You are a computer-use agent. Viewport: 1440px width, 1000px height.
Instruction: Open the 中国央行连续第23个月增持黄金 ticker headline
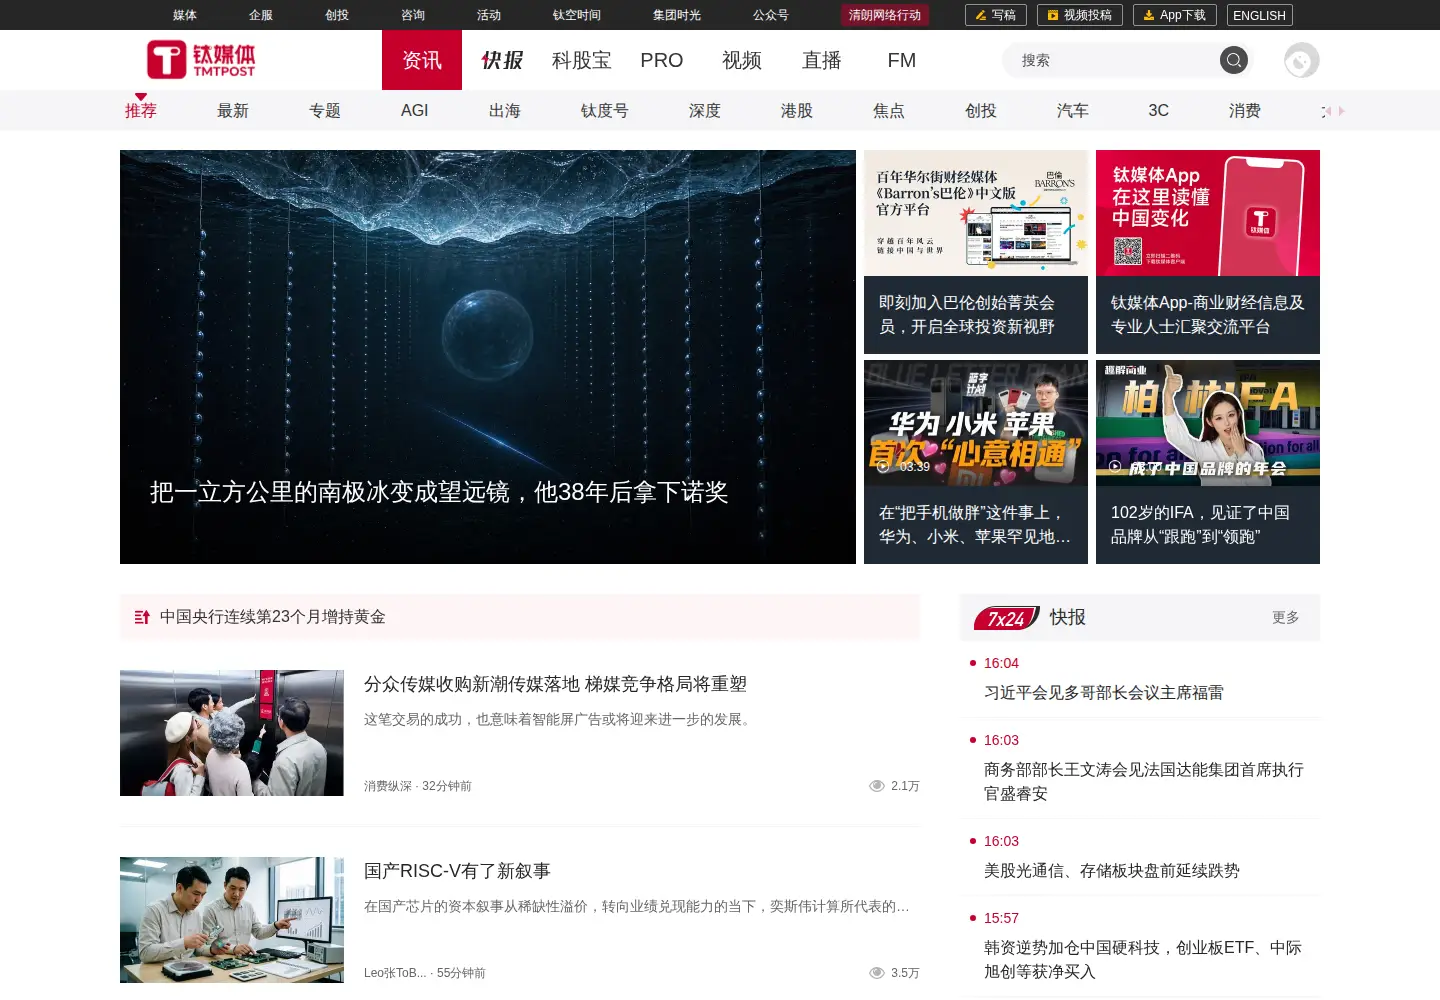tap(273, 617)
